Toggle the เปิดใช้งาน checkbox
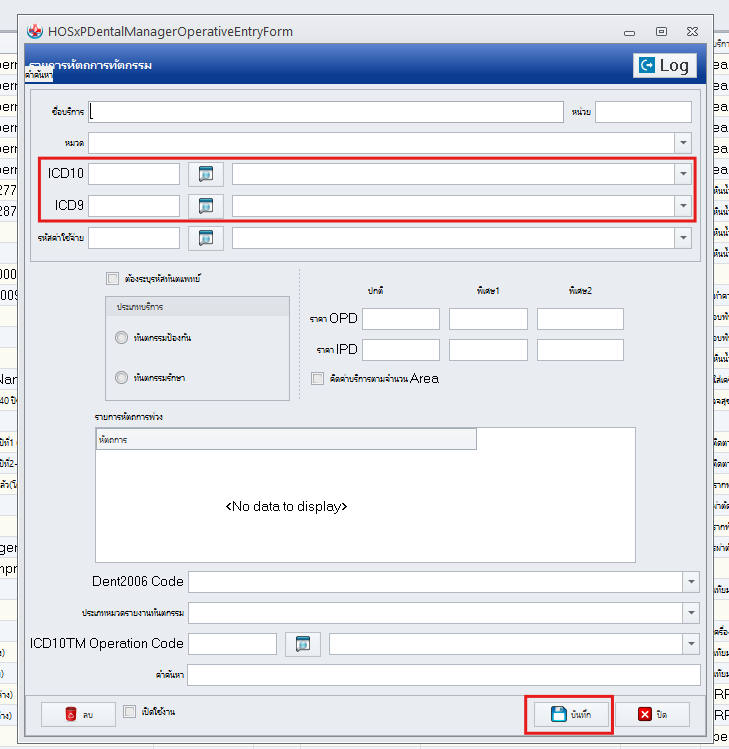 coord(129,712)
